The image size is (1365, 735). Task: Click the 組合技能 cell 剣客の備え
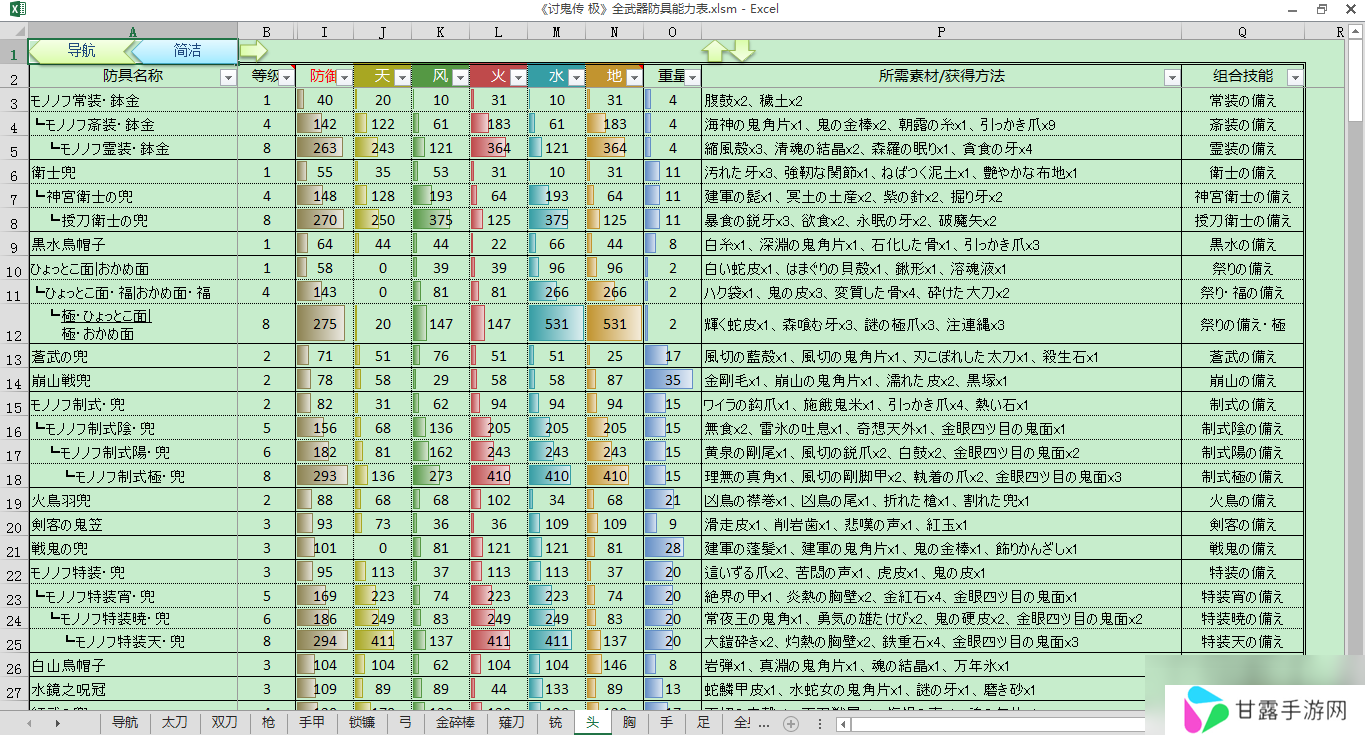pyautogui.click(x=1242, y=525)
